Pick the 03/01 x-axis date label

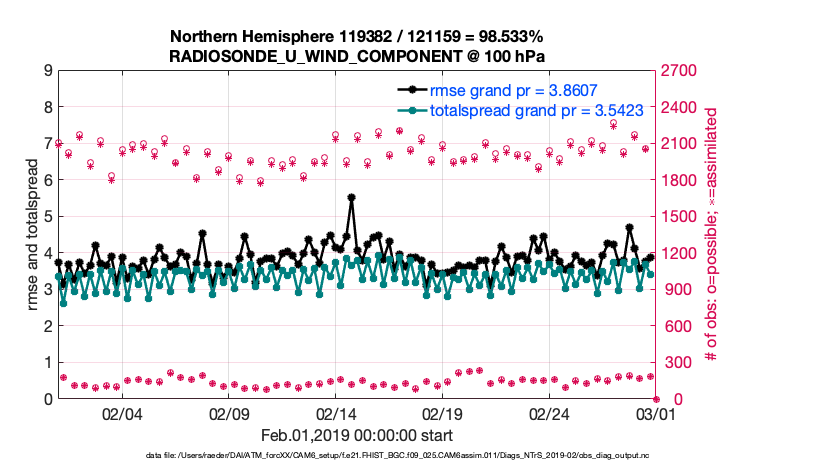pyautogui.click(x=654, y=414)
